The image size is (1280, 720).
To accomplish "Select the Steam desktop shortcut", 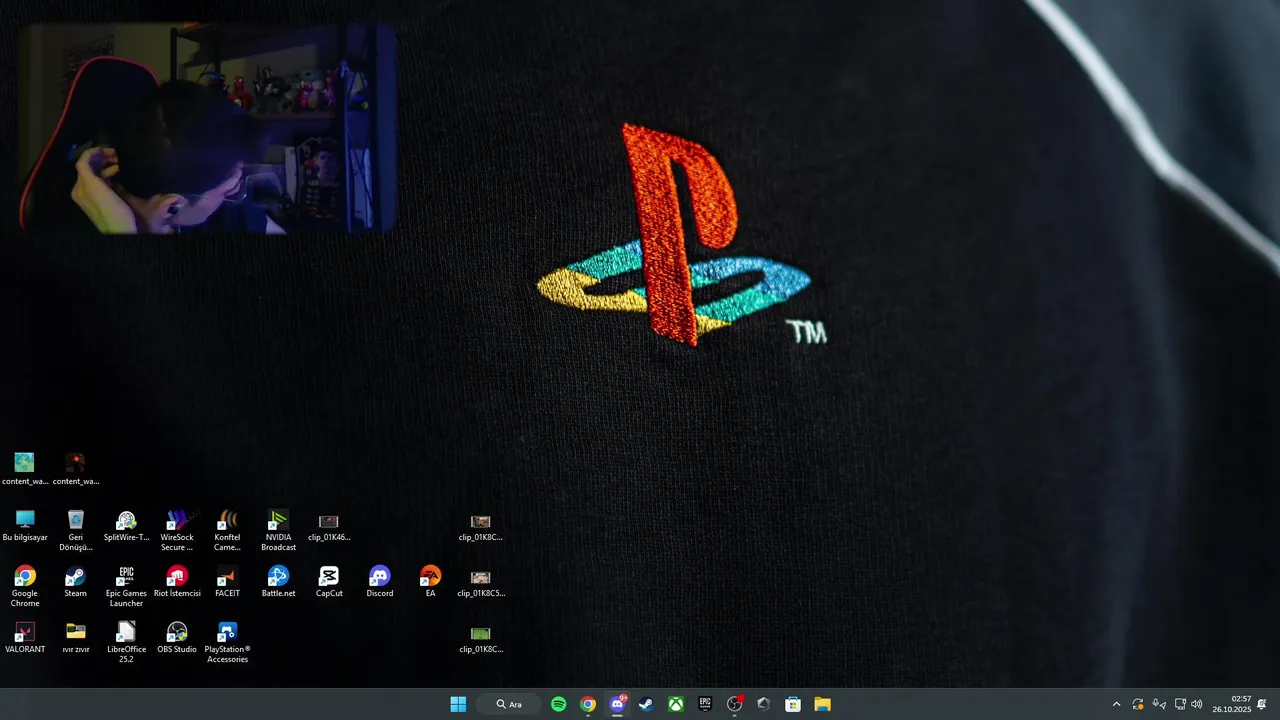I will click(x=75, y=582).
